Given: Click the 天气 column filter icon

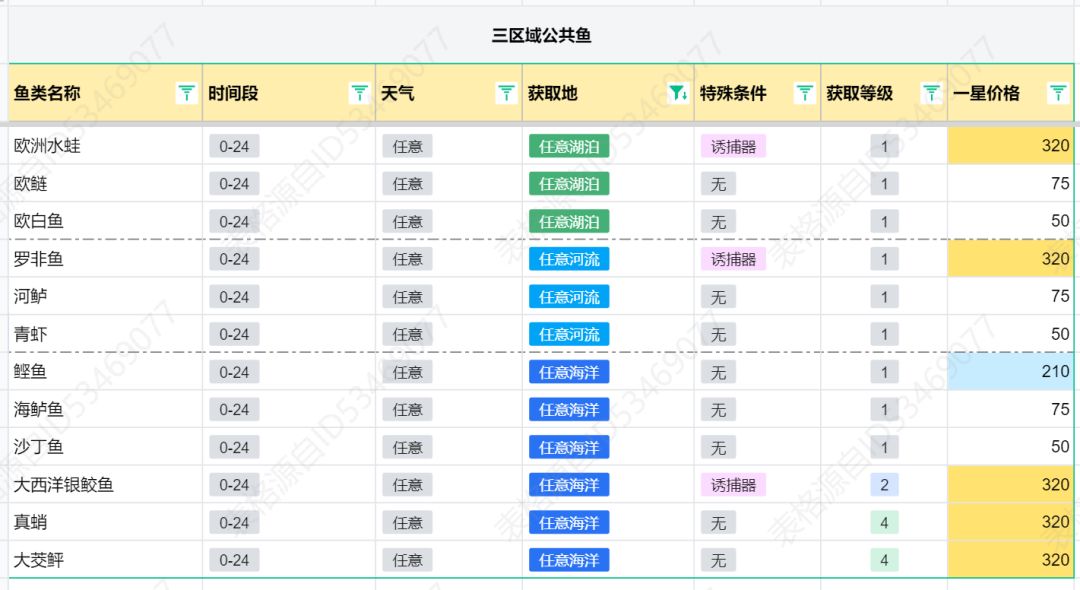Looking at the screenshot, I should (x=506, y=93).
